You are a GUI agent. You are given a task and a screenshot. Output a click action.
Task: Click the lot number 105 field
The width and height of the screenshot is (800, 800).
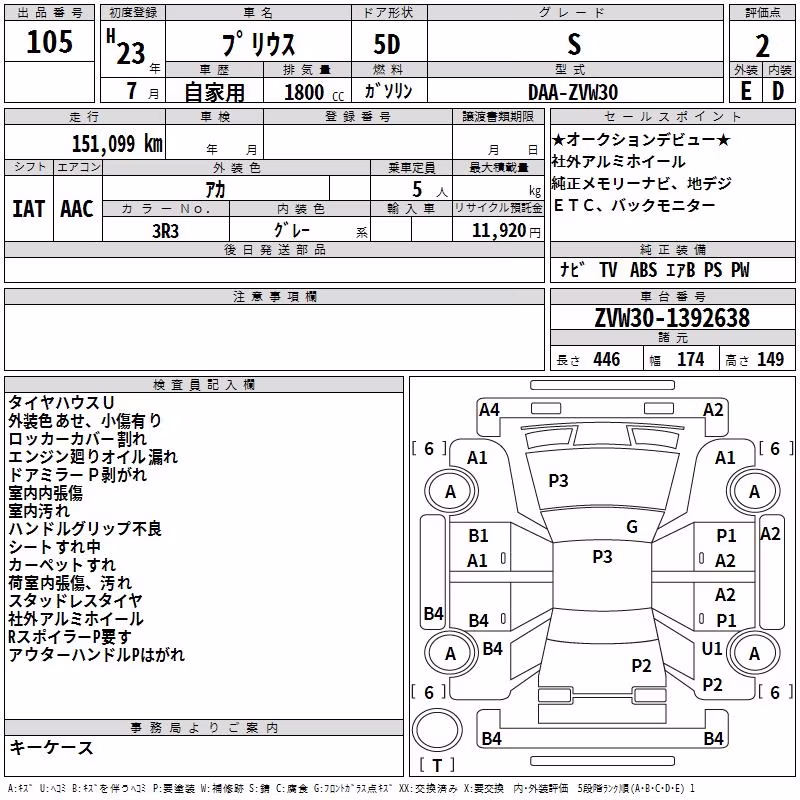(49, 42)
